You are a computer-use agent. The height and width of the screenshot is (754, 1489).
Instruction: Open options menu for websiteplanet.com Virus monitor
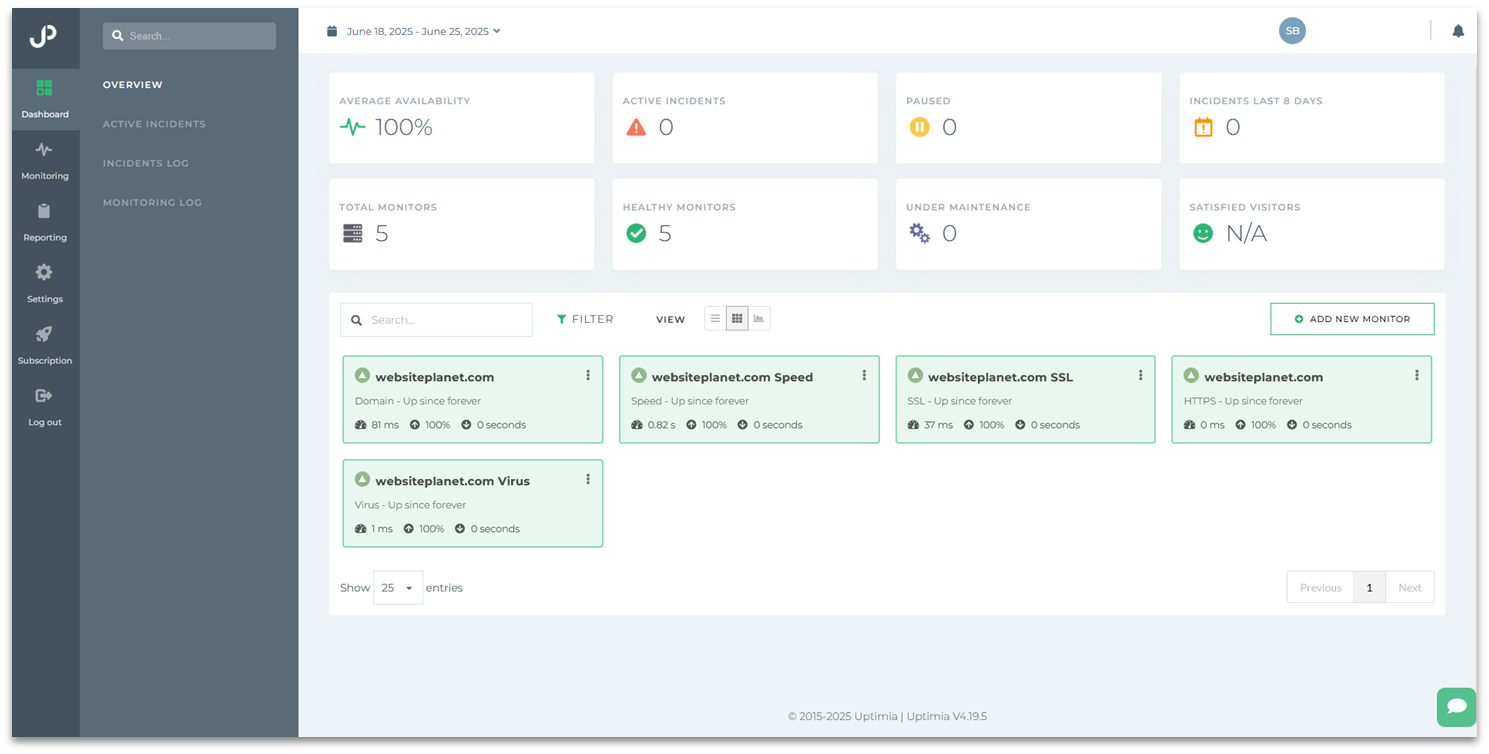point(588,478)
